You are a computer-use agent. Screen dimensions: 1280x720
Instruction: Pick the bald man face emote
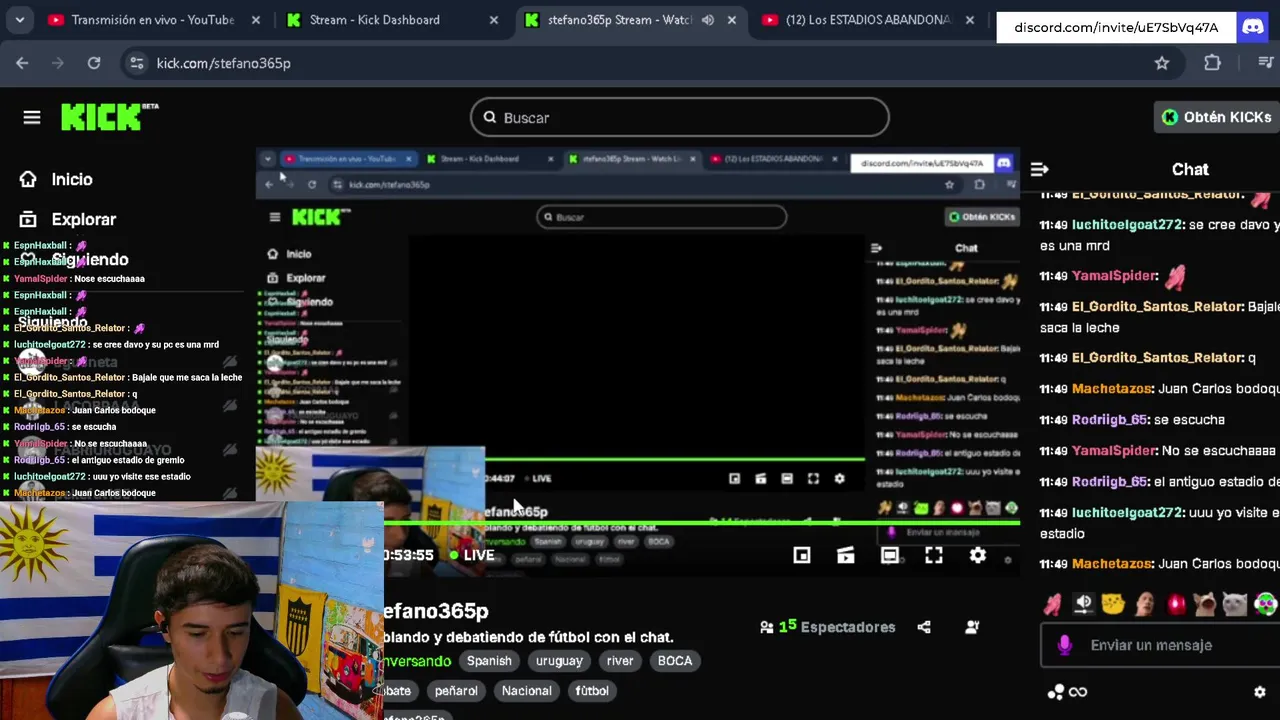[x=1144, y=604]
